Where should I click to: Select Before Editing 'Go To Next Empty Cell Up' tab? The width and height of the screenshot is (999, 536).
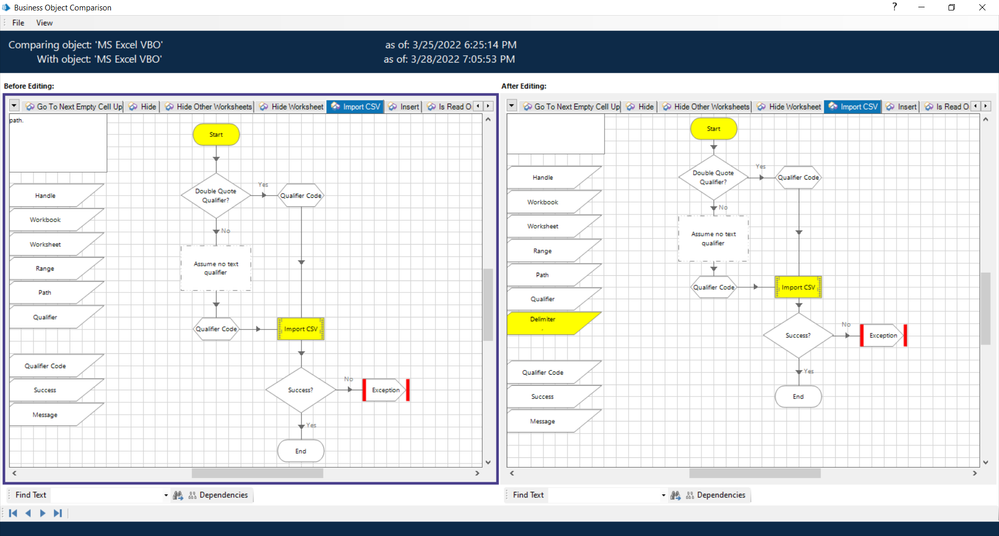[x=74, y=106]
